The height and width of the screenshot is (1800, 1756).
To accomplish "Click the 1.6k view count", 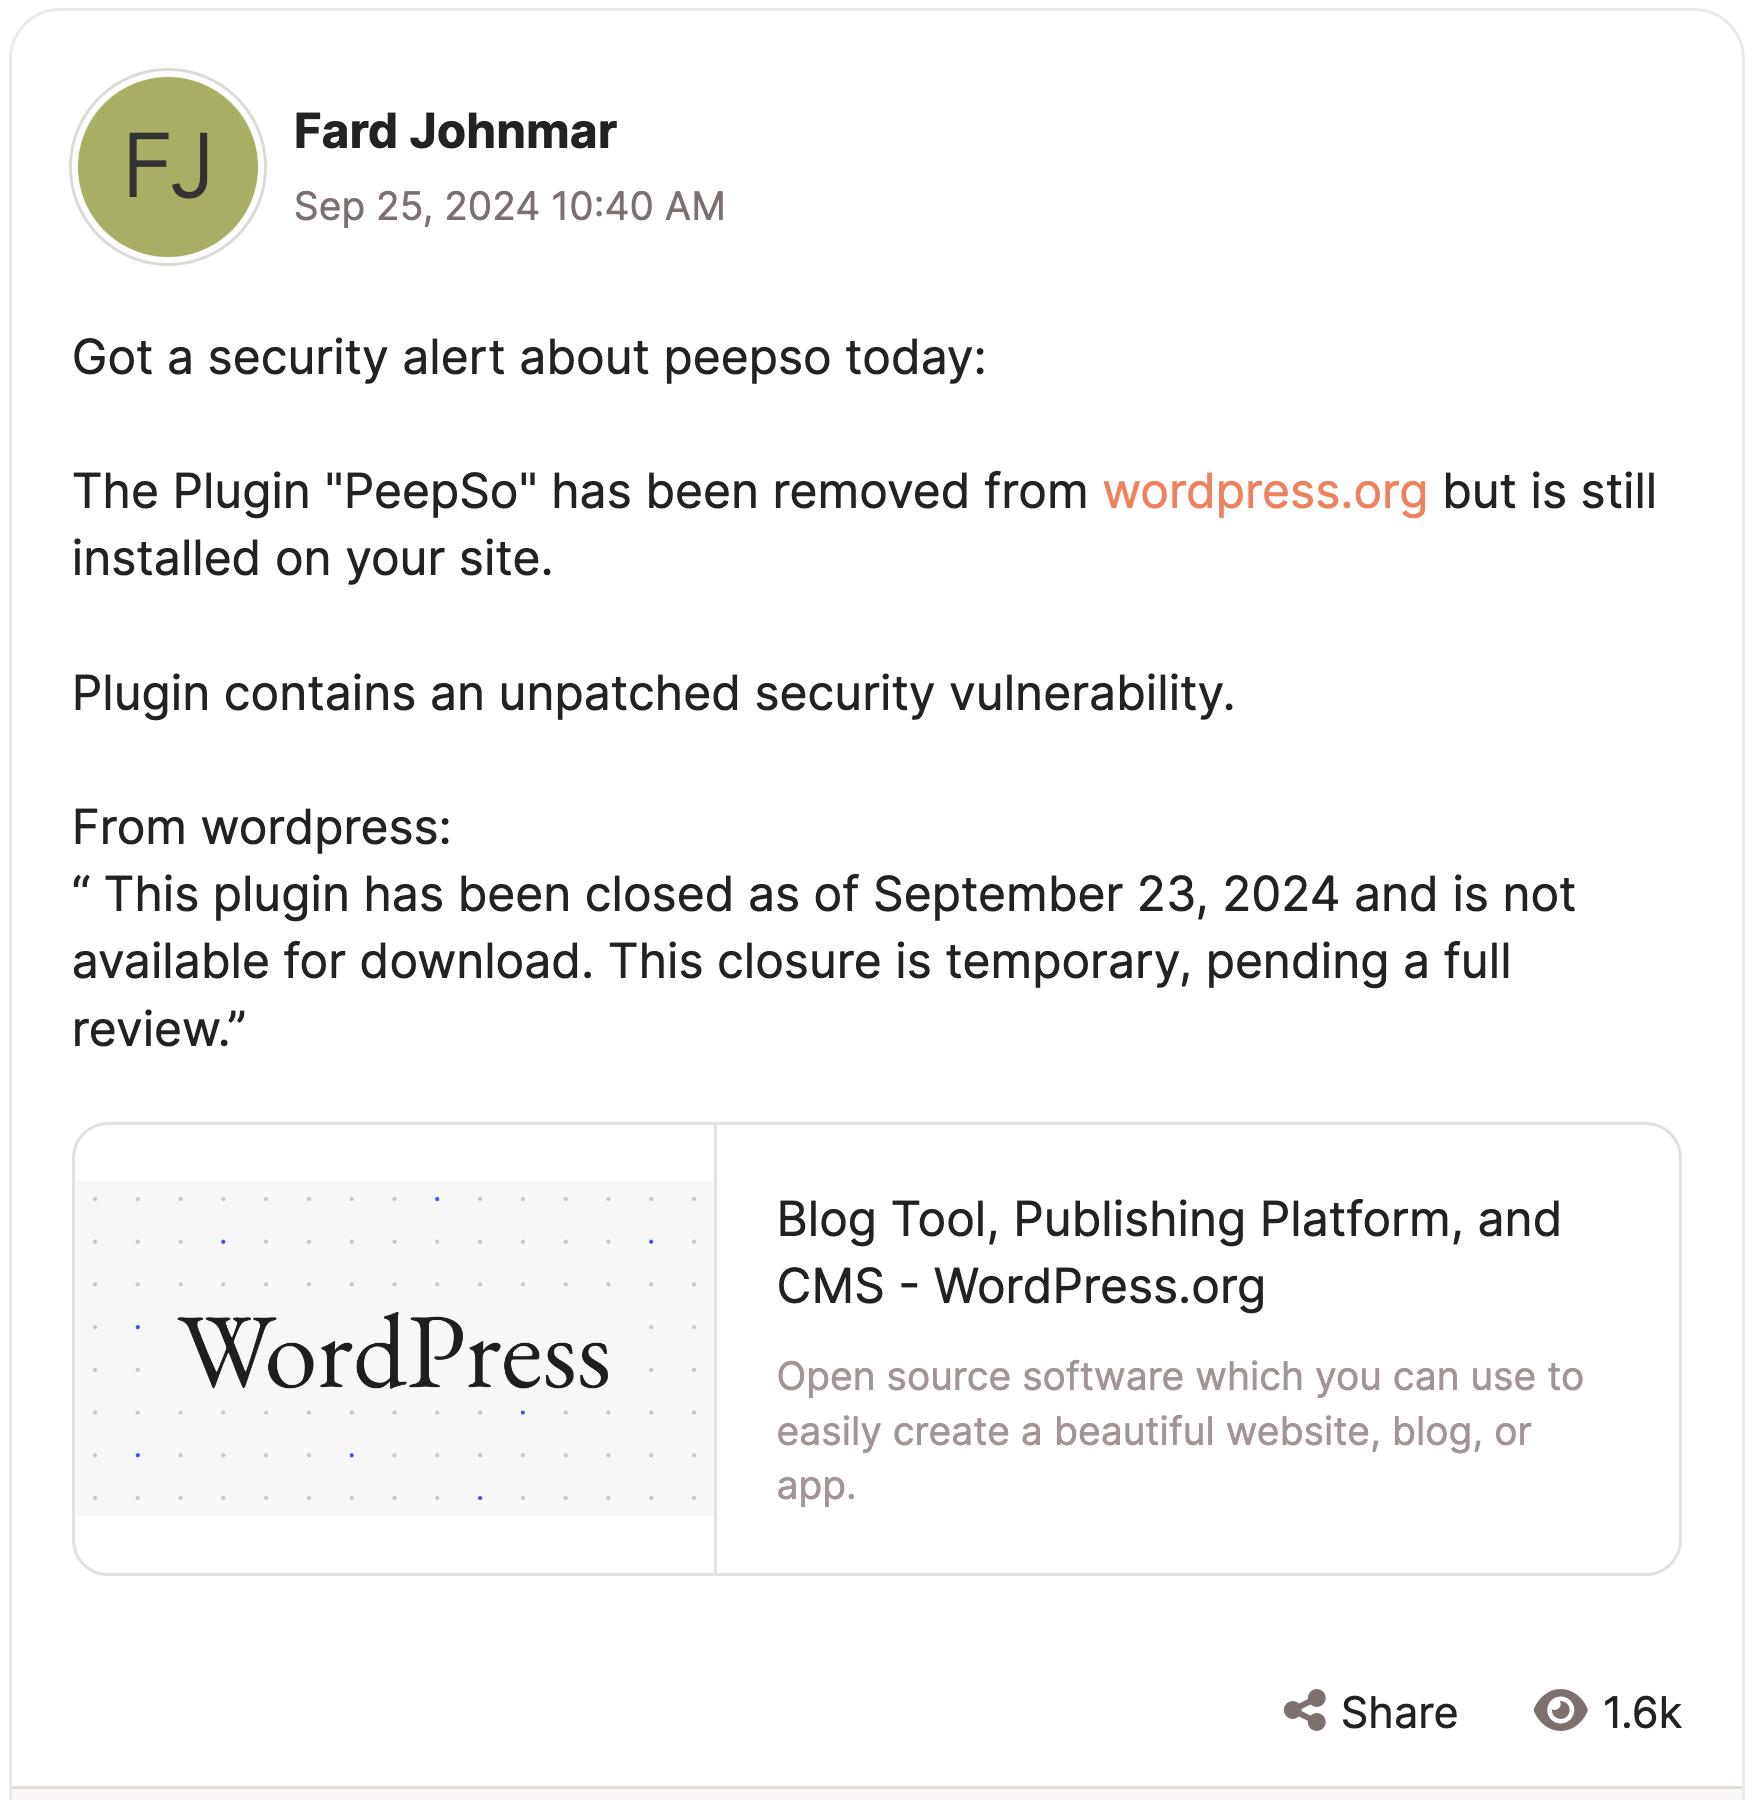I will 1642,1713.
